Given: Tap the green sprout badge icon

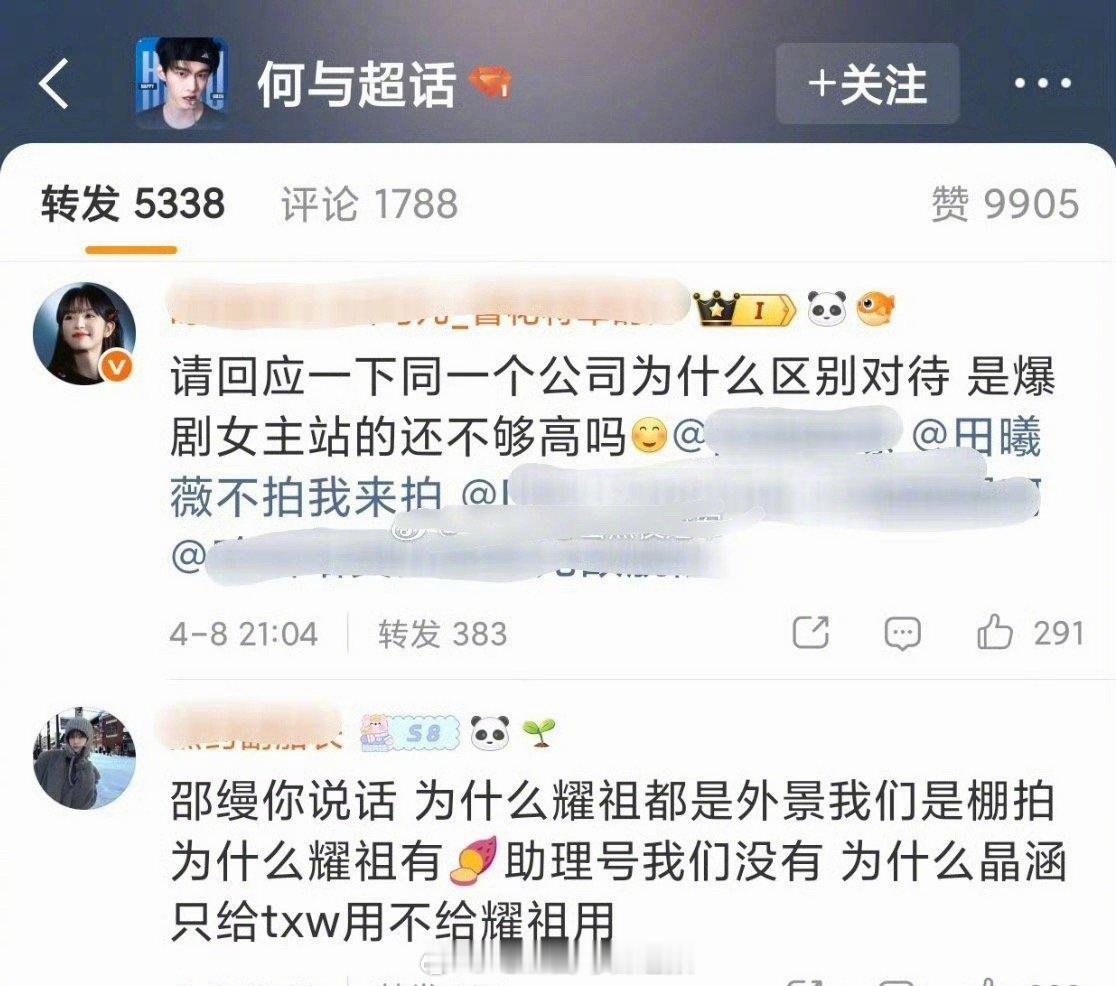Looking at the screenshot, I should click(539, 733).
